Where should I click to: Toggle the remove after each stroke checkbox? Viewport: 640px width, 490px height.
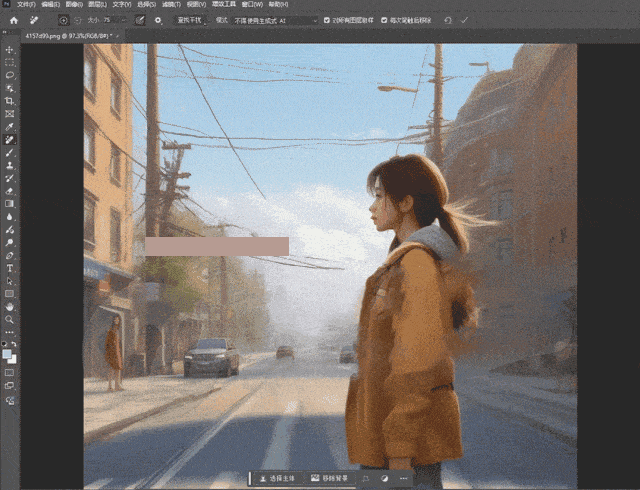[384, 20]
